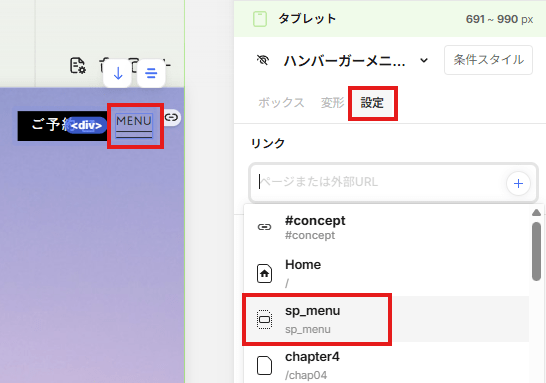The image size is (546, 383).
Task: Click the dropdown list scroll-up arrow
Action: 536,212
